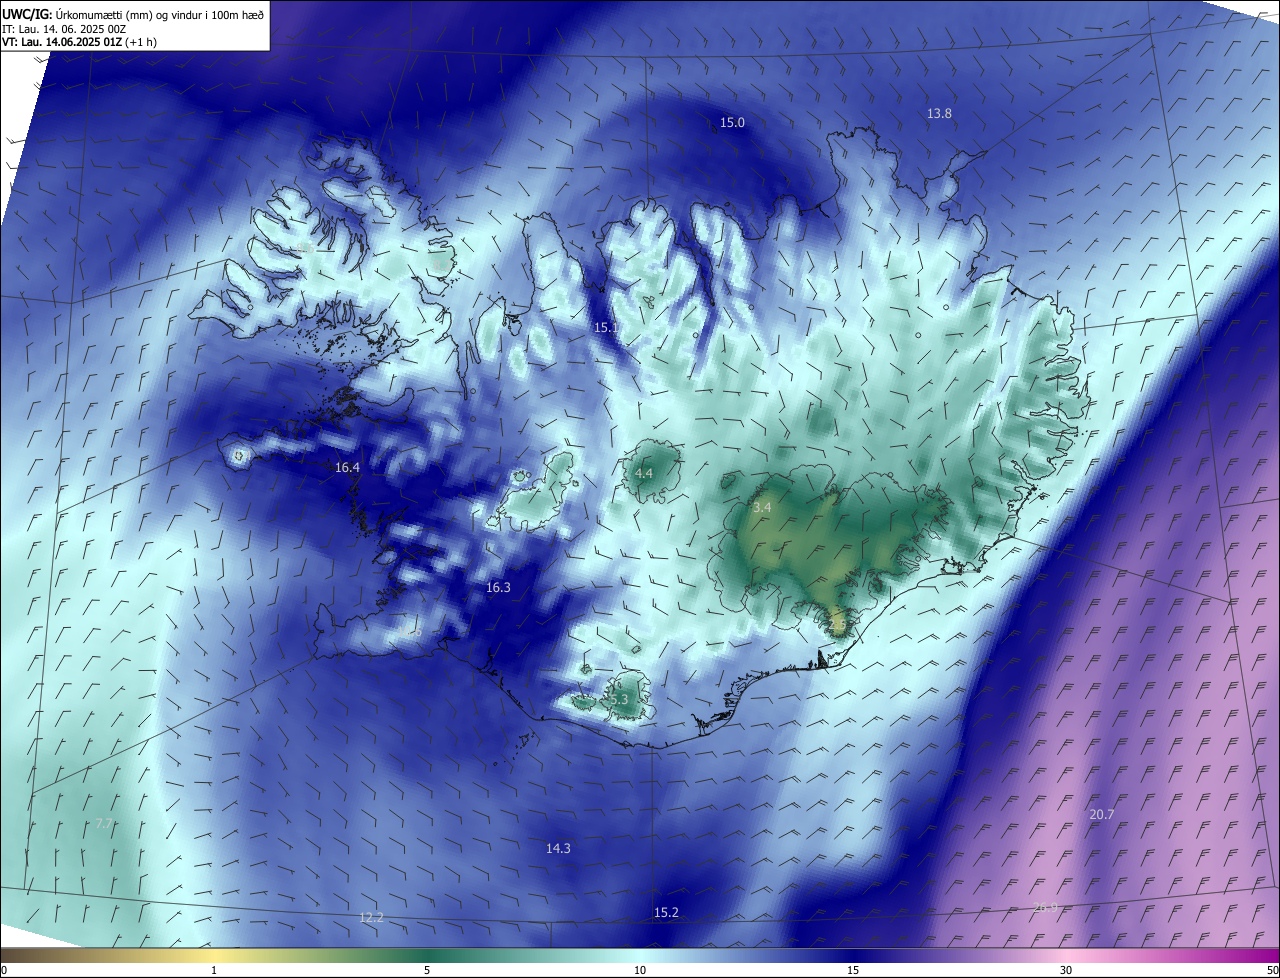Click the colour scale tick labelled 5
1280x978 pixels.
pyautogui.click(x=427, y=970)
